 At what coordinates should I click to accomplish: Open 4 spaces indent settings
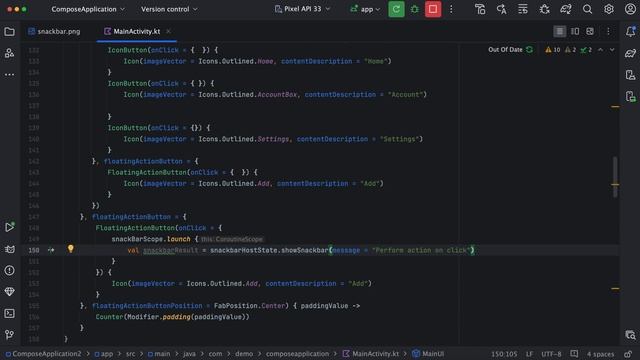(600, 354)
